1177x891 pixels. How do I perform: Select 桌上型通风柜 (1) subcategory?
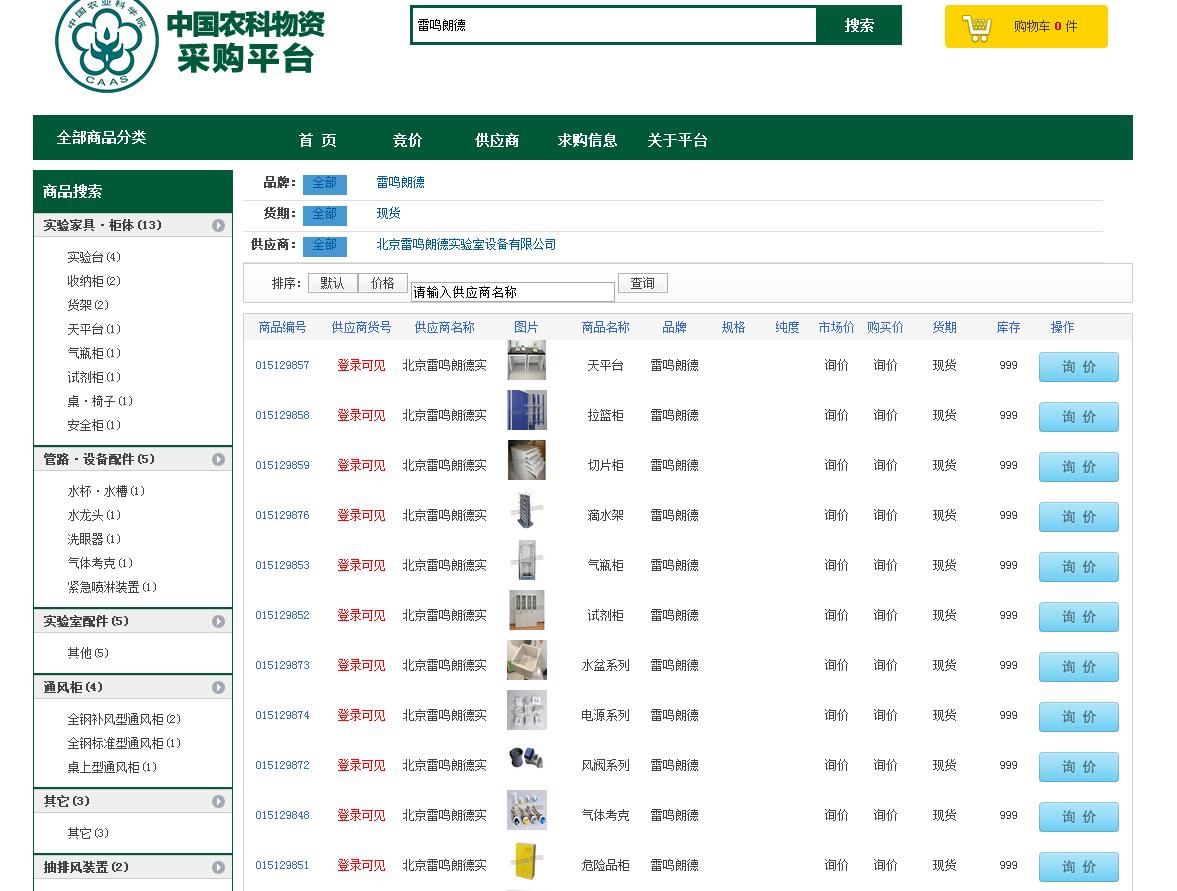click(112, 768)
